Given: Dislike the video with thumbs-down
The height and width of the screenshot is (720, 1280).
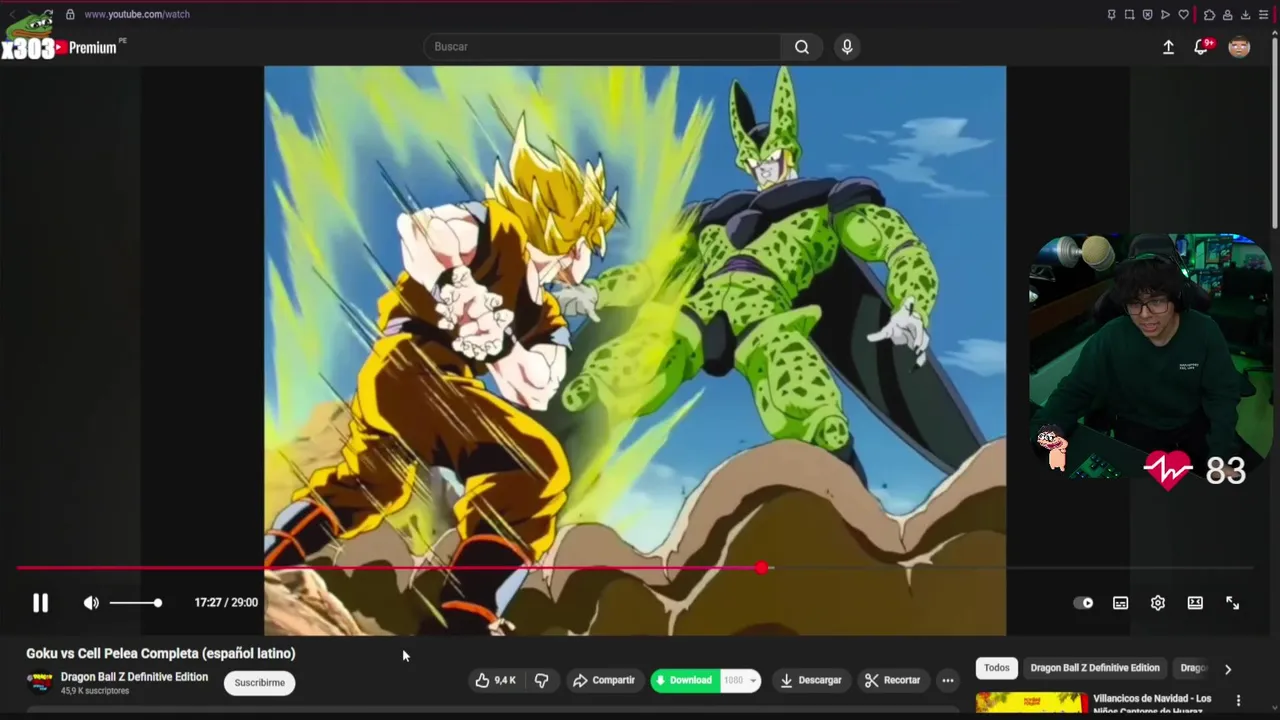Looking at the screenshot, I should tap(542, 680).
